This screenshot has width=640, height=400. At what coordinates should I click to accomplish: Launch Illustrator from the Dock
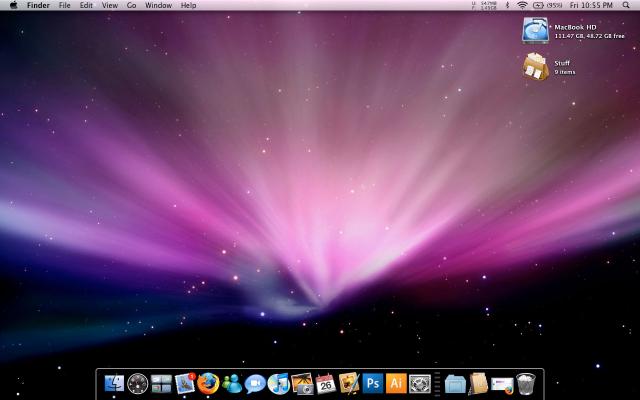[x=396, y=384]
